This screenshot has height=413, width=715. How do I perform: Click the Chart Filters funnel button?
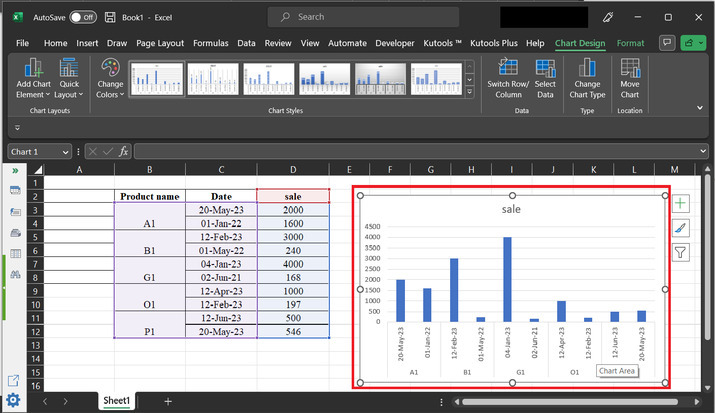(681, 253)
